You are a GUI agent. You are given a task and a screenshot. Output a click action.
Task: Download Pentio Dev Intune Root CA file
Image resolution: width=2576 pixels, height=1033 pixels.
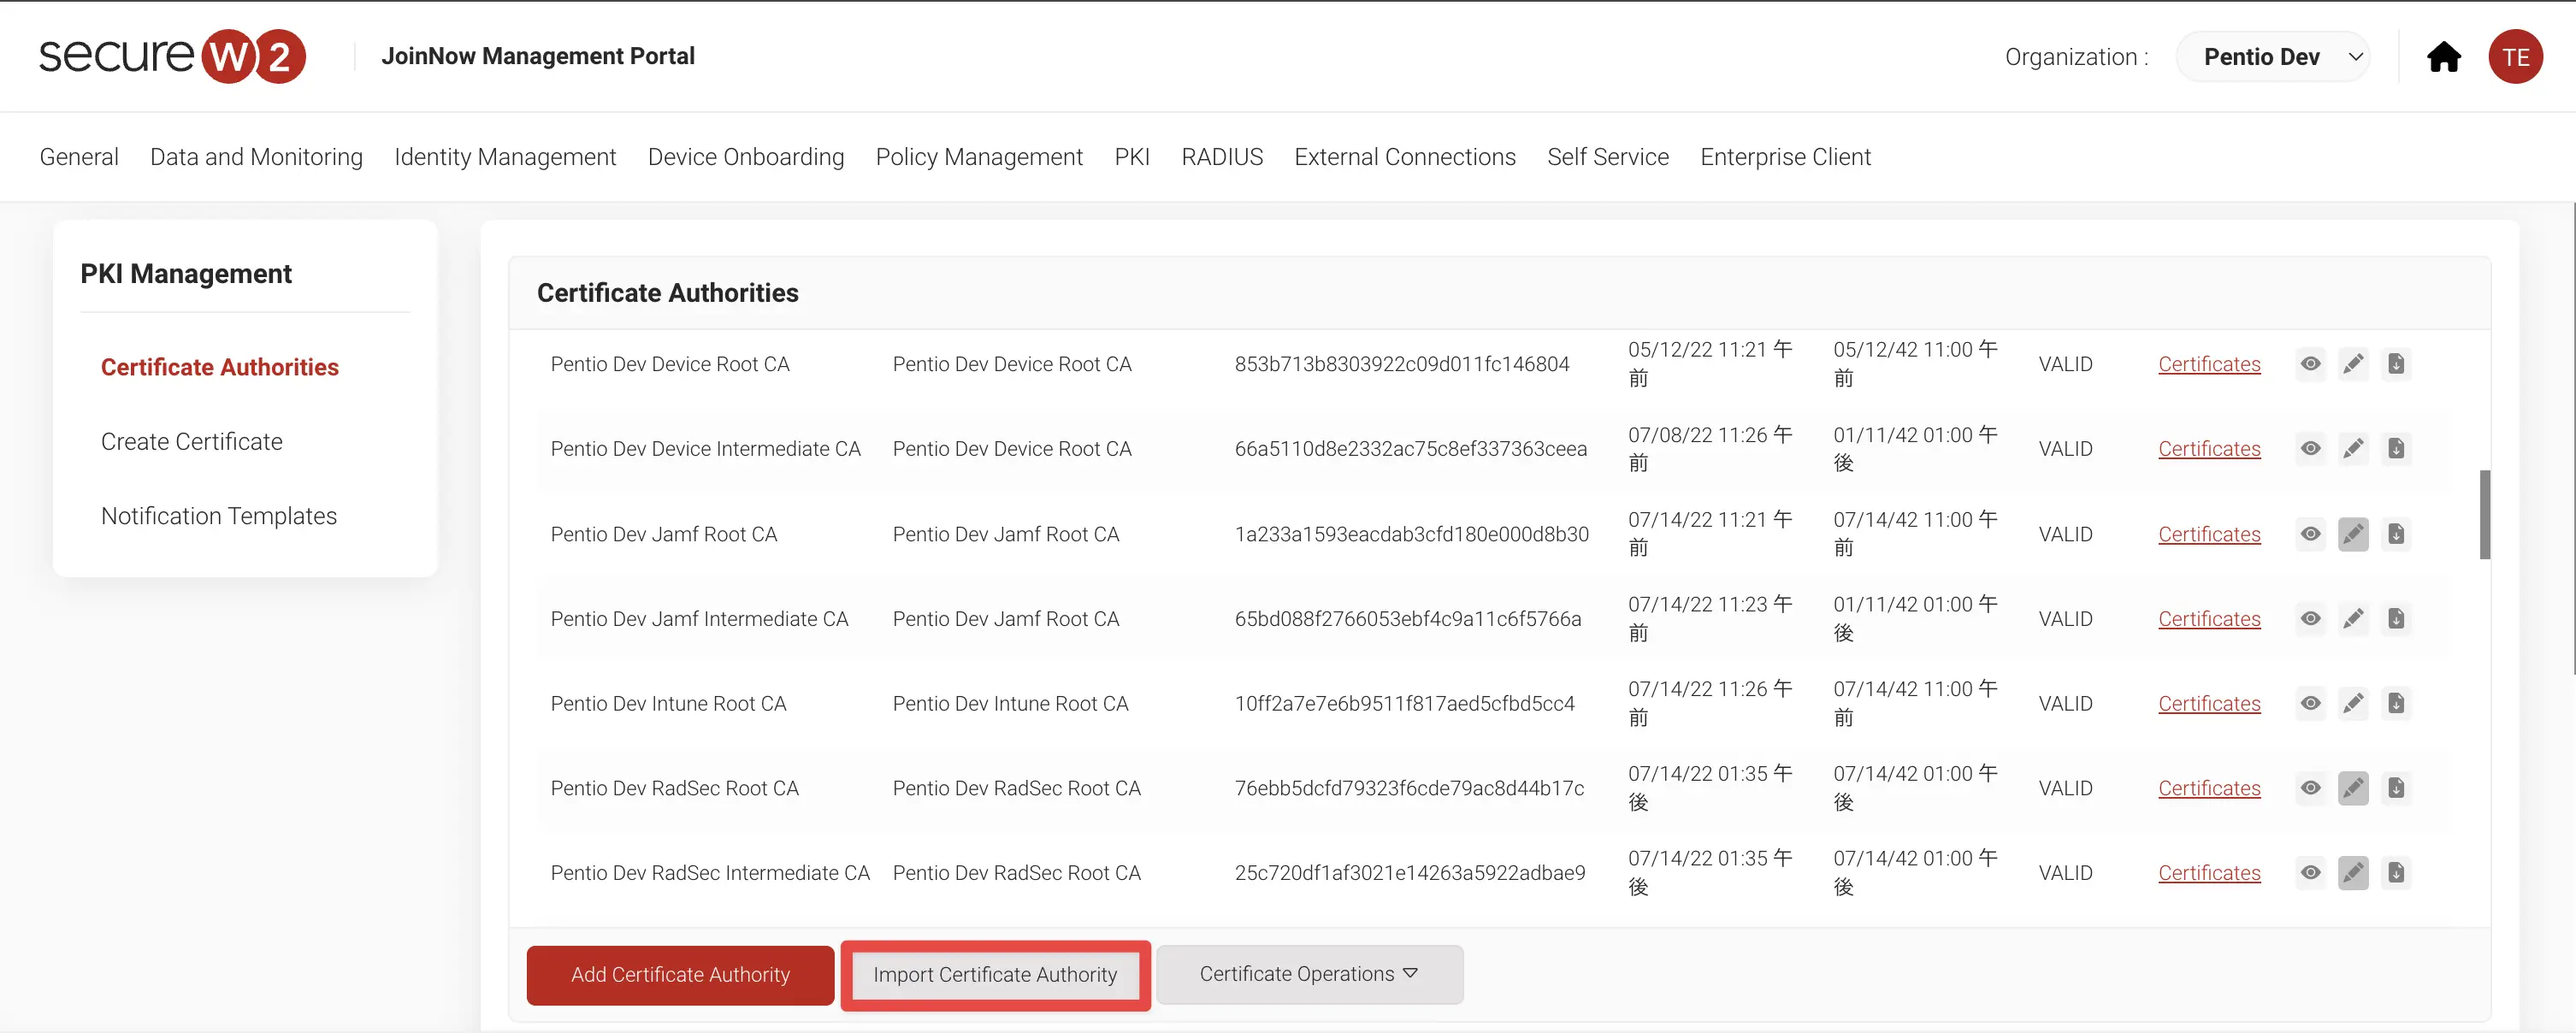(x=2396, y=704)
